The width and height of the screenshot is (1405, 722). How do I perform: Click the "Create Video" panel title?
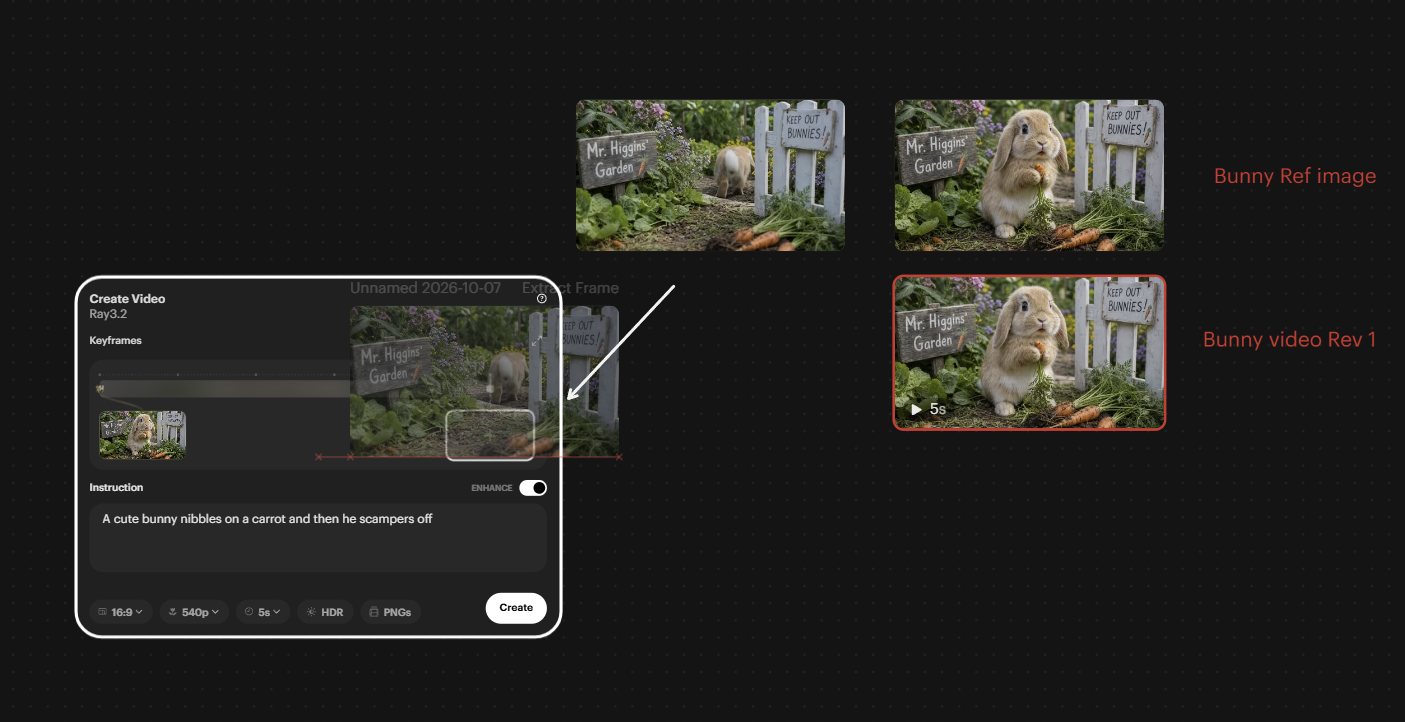click(x=127, y=299)
